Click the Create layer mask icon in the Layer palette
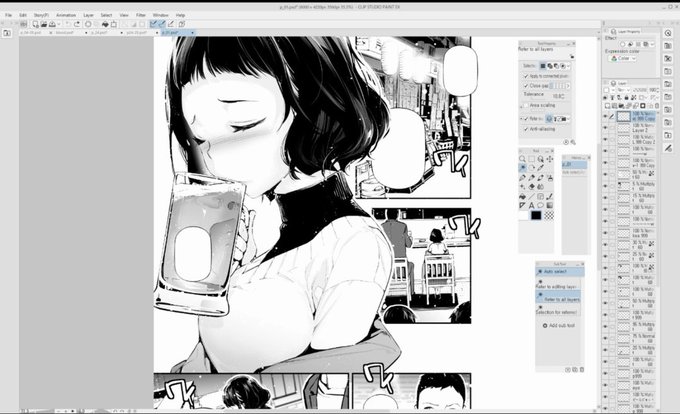This screenshot has width=680, height=414. (x=643, y=105)
